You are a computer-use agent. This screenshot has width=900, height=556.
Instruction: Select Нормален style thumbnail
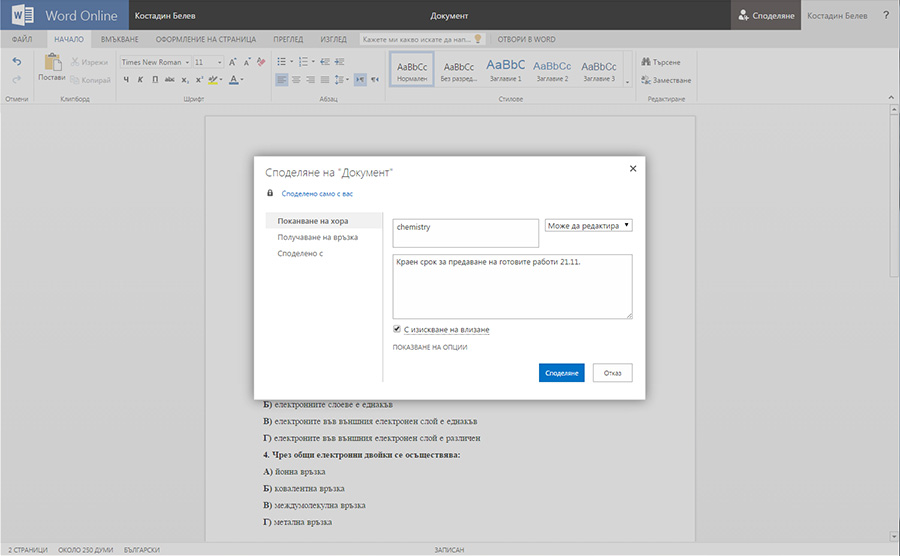pos(412,69)
